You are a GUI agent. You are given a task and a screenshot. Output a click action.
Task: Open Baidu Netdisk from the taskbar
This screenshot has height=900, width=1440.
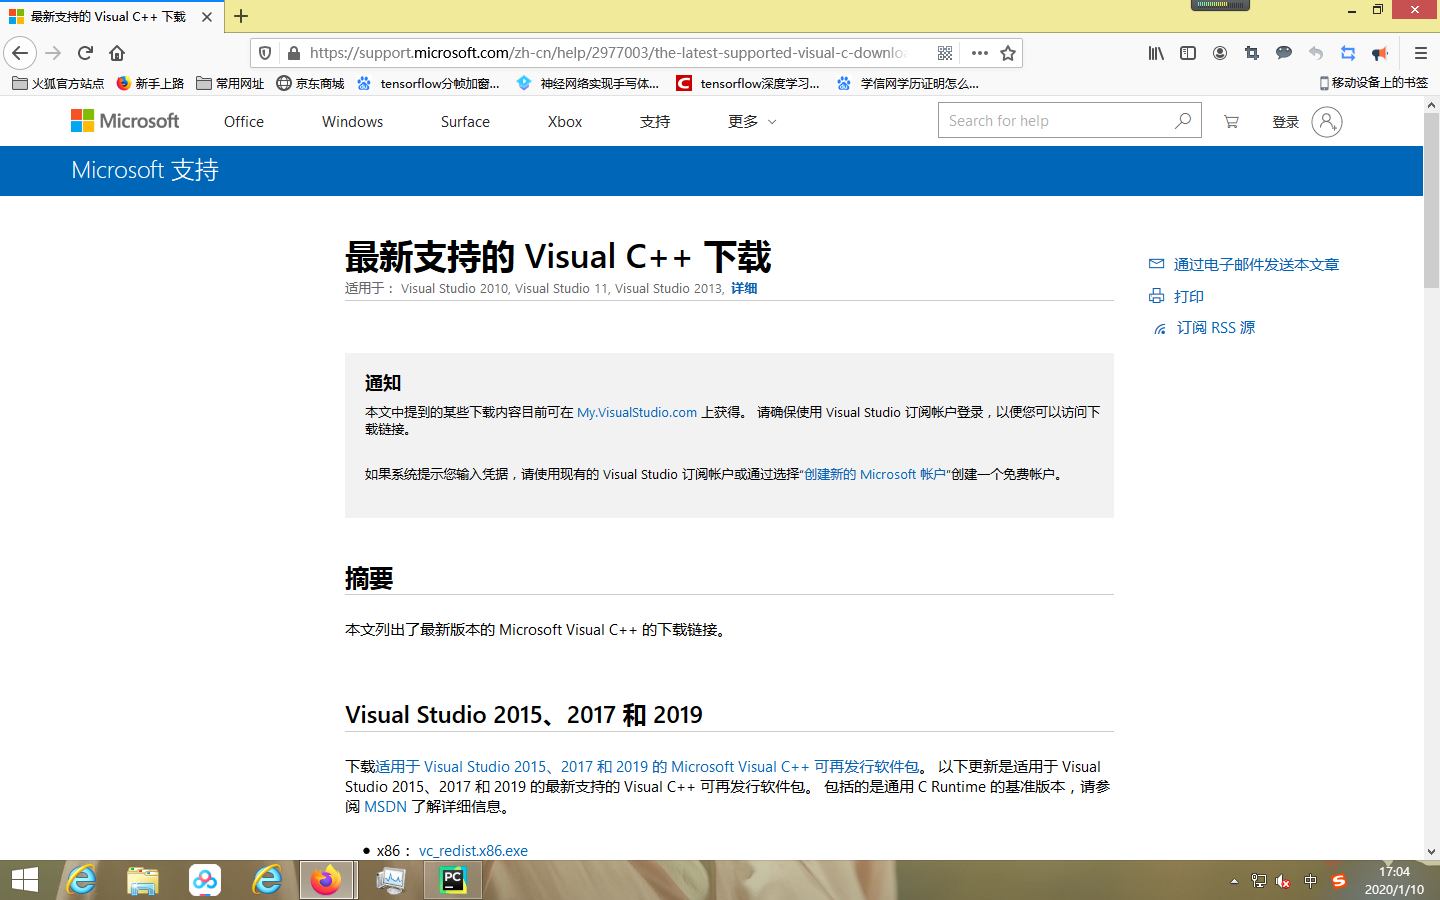coord(205,880)
